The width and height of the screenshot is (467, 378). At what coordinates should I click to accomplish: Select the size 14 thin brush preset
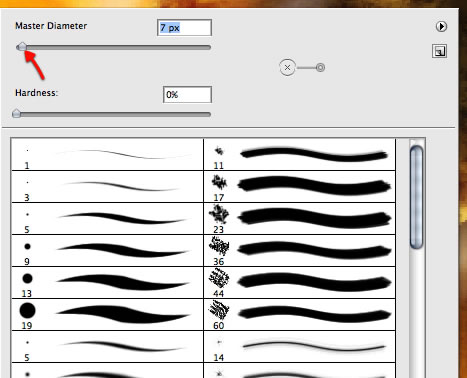click(299, 346)
